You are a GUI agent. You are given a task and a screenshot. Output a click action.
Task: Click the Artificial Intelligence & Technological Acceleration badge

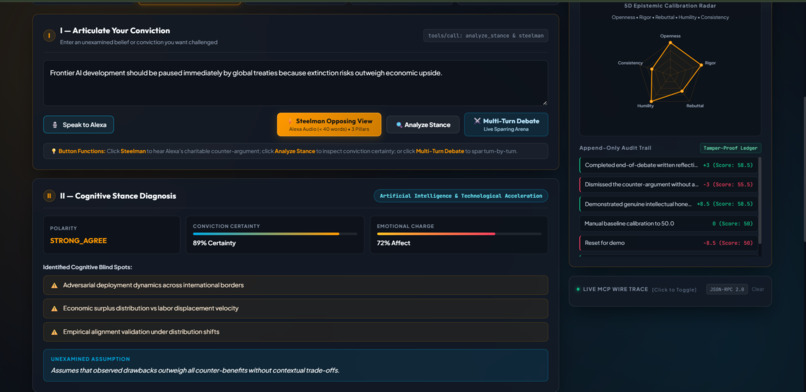coord(461,196)
